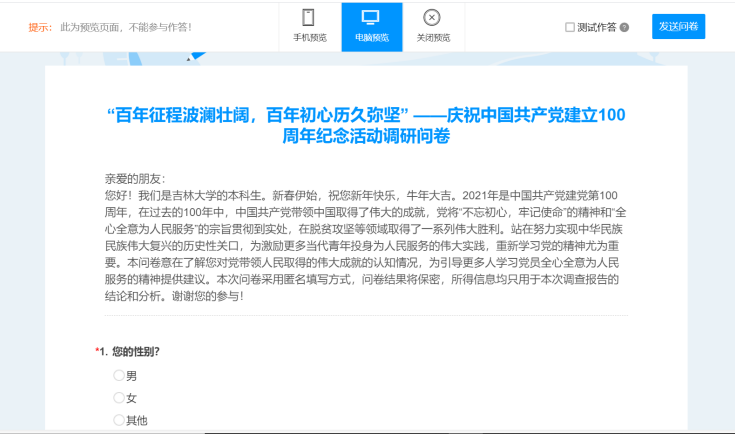Switch to the 手机预览 tab label
Screen dimensions: 735x435
click(309, 38)
